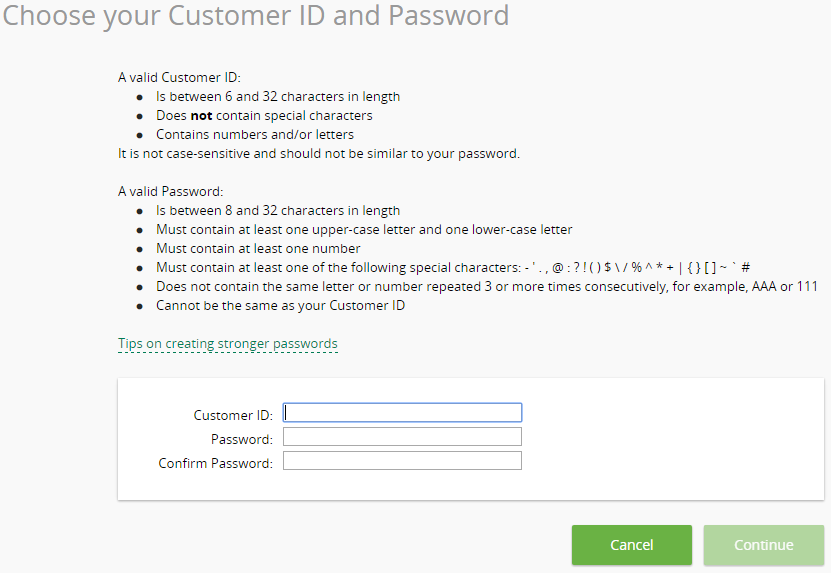Click the rule about 8 and 32 characters
The height and width of the screenshot is (573, 831).
[278, 210]
